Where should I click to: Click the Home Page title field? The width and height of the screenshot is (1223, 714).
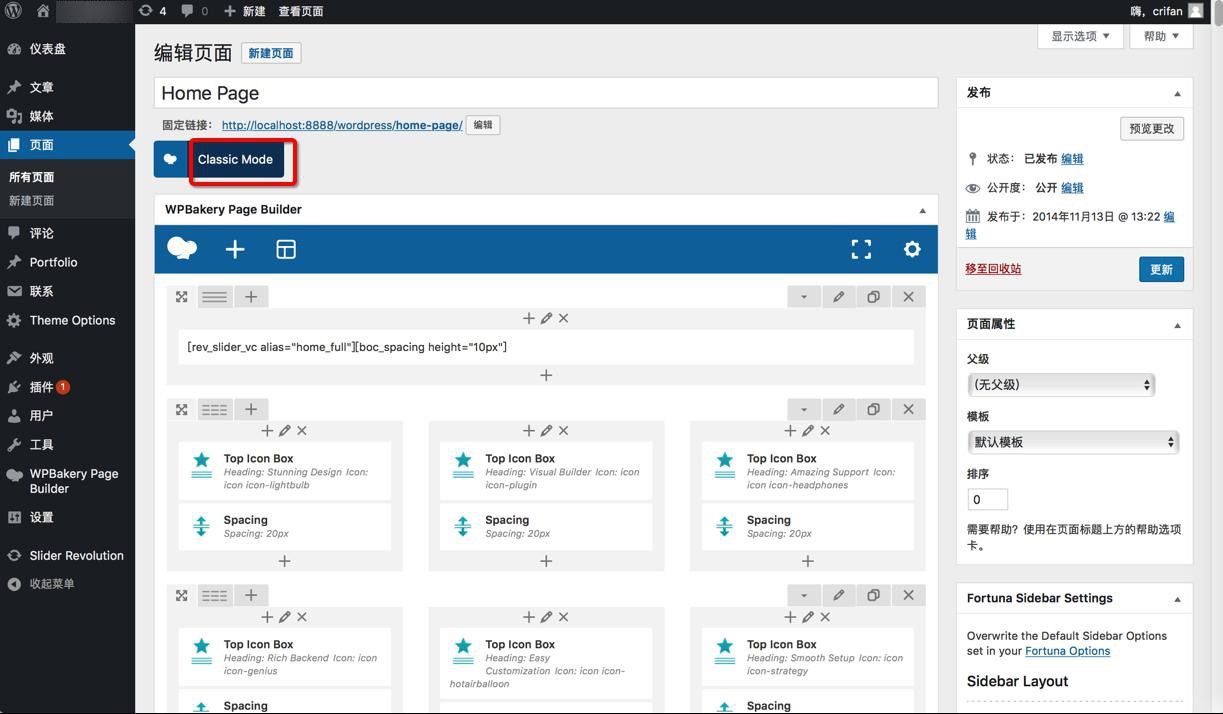pos(546,93)
